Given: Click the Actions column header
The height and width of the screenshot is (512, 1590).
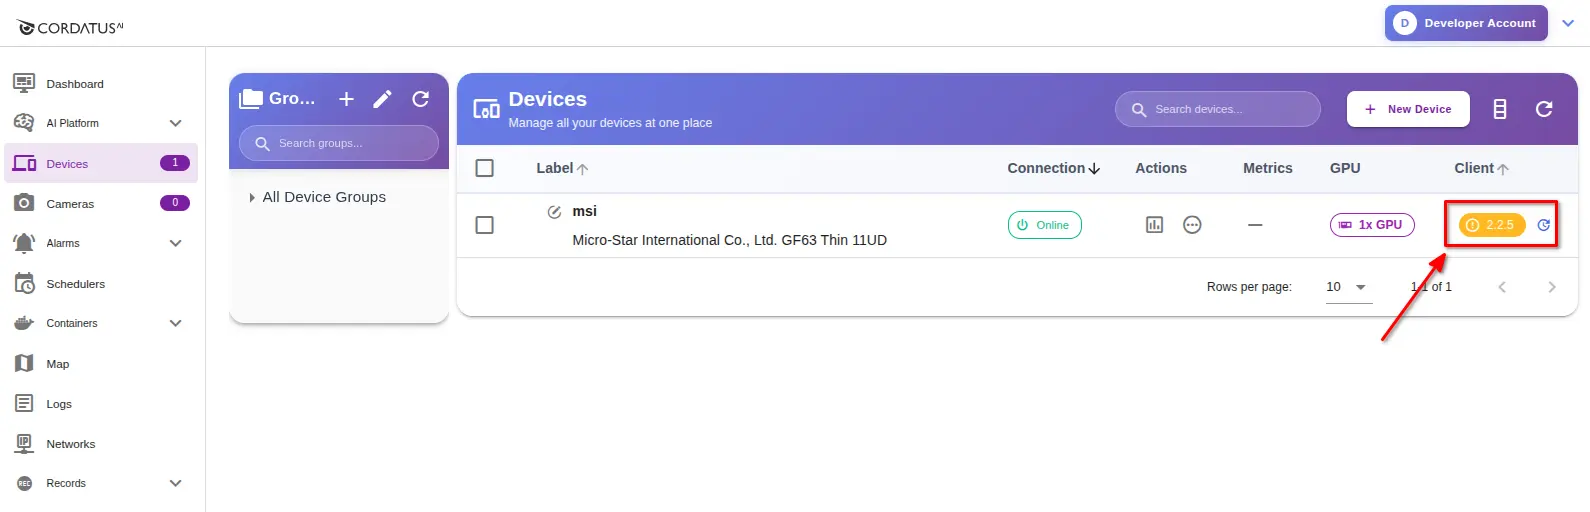Looking at the screenshot, I should (1161, 168).
